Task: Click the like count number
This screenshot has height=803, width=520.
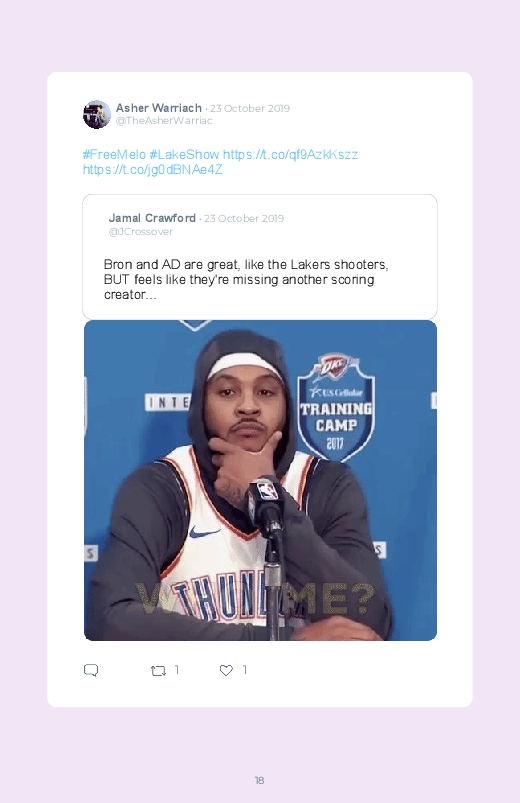Action: pyautogui.click(x=245, y=670)
